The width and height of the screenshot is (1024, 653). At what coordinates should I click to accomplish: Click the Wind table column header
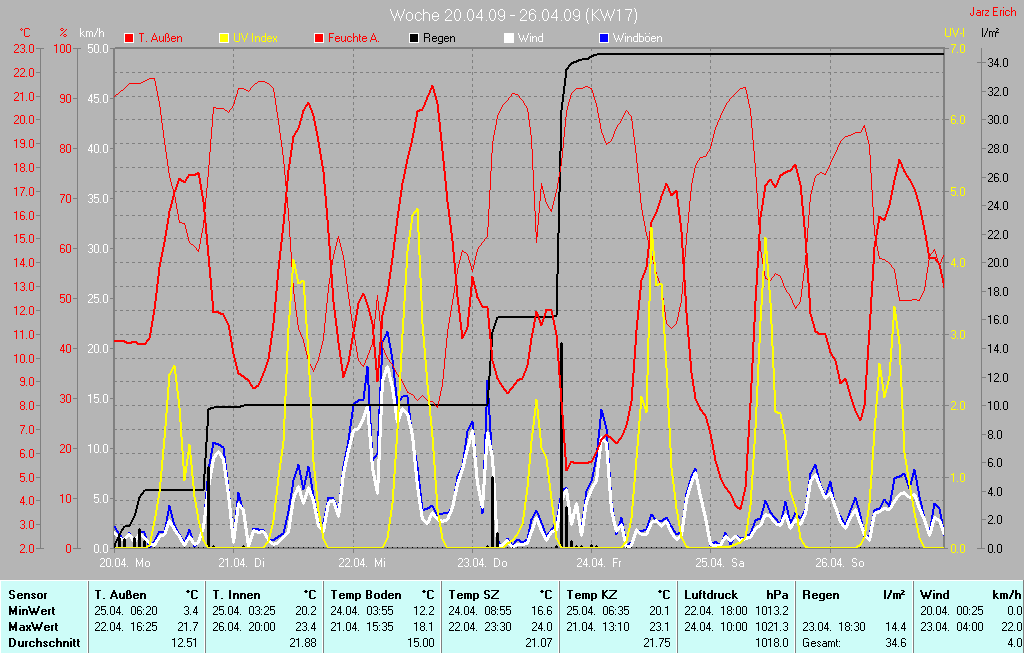click(935, 595)
